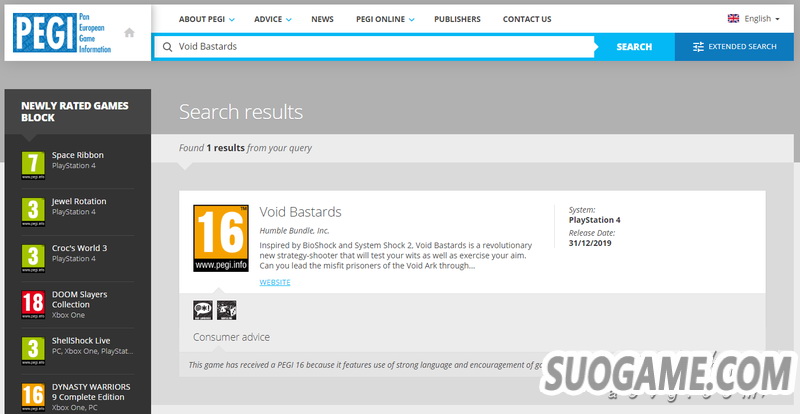The height and width of the screenshot is (414, 800).
Task: Open the CONTACT US page
Action: (527, 19)
